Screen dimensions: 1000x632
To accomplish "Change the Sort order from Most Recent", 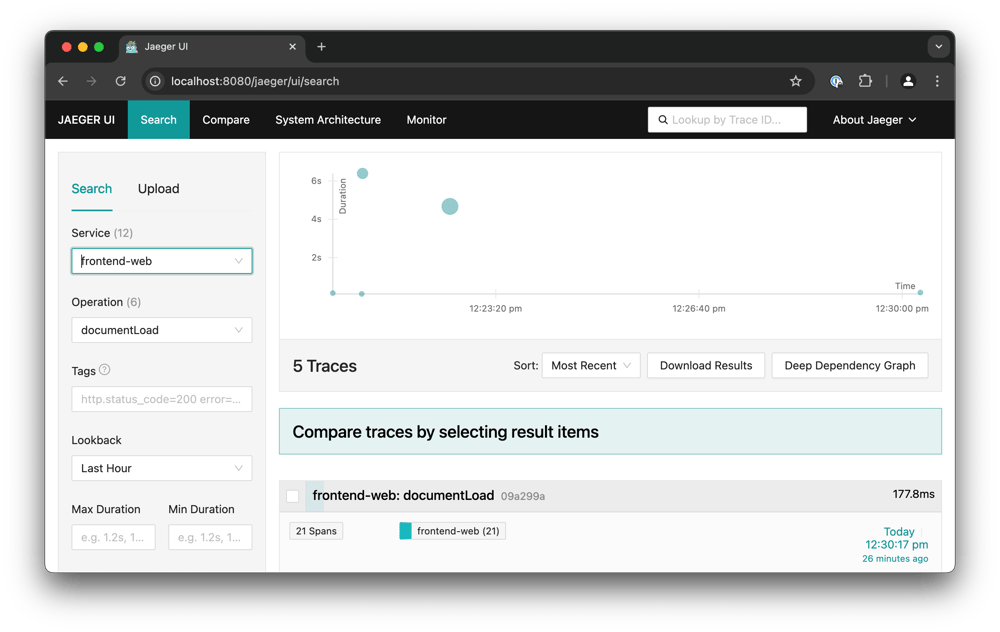I will click(x=591, y=365).
